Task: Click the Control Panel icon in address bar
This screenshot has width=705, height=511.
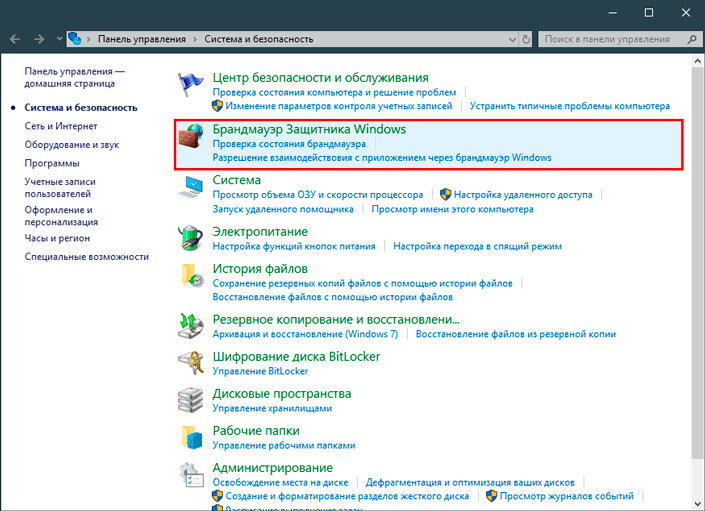Action: 75,39
